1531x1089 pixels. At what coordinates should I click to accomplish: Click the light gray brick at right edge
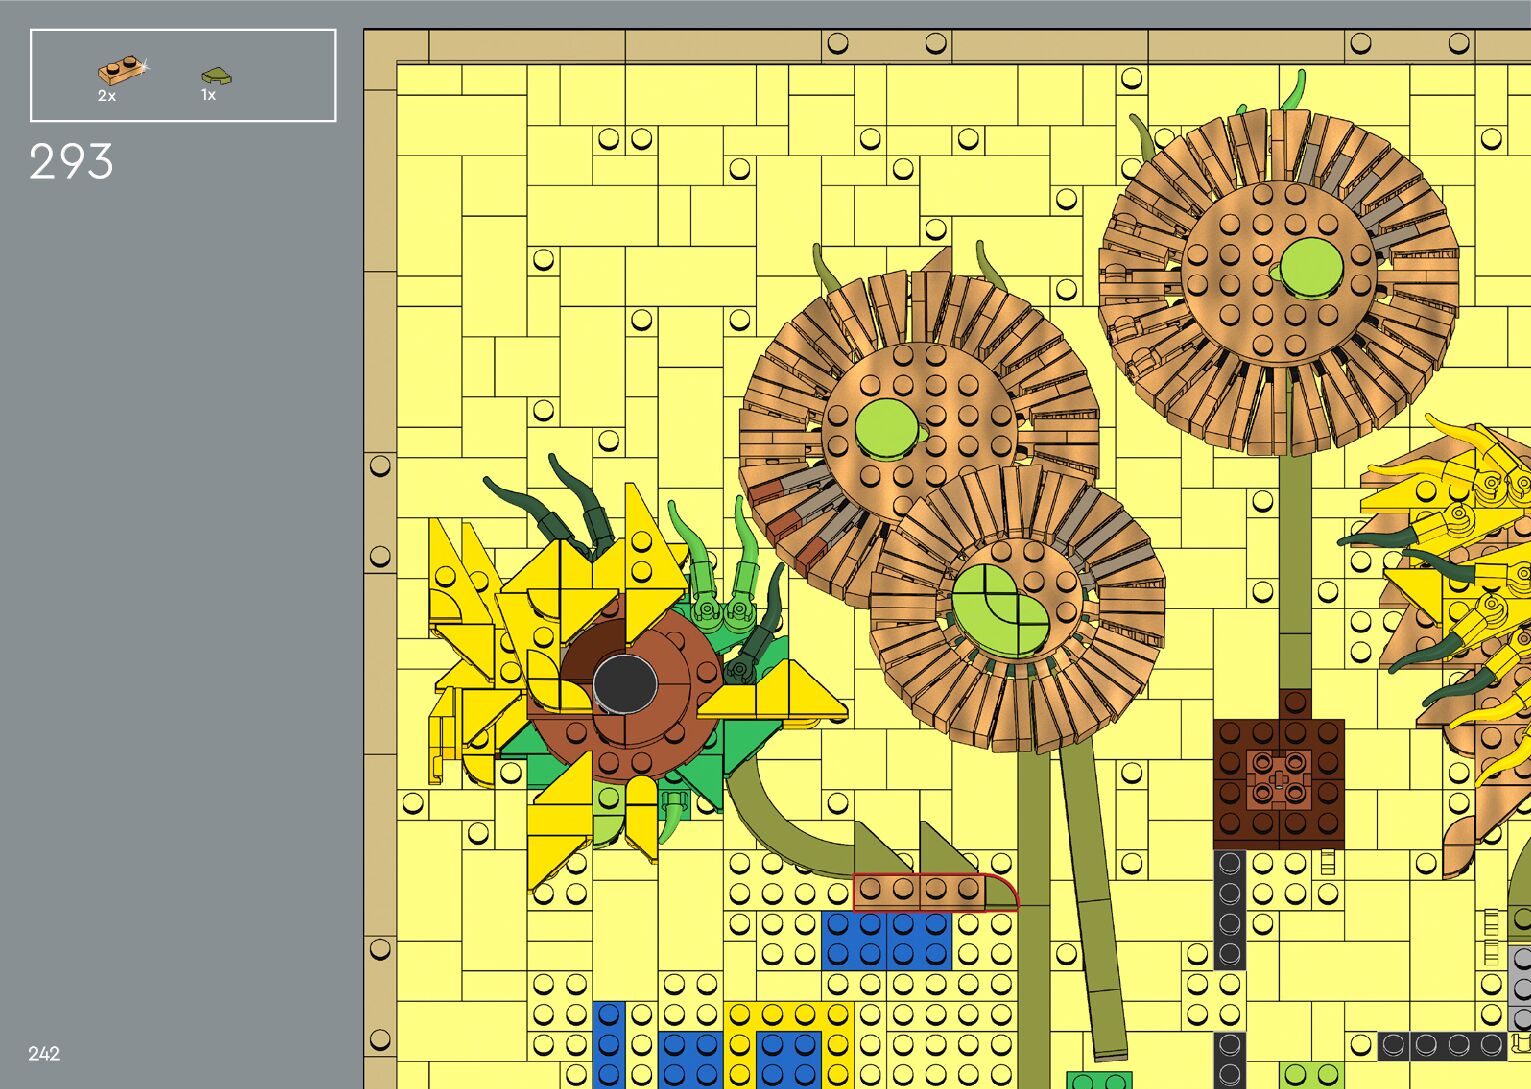tap(1519, 985)
